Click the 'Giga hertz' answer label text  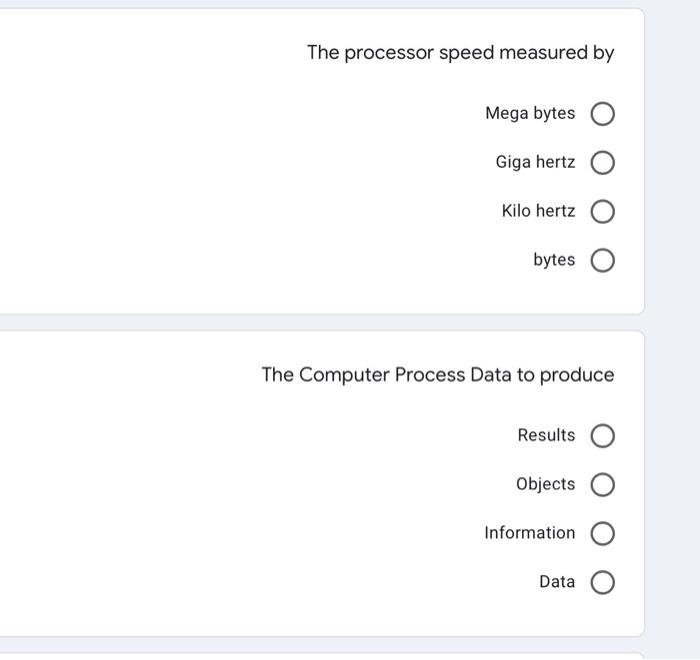pyautogui.click(x=535, y=162)
